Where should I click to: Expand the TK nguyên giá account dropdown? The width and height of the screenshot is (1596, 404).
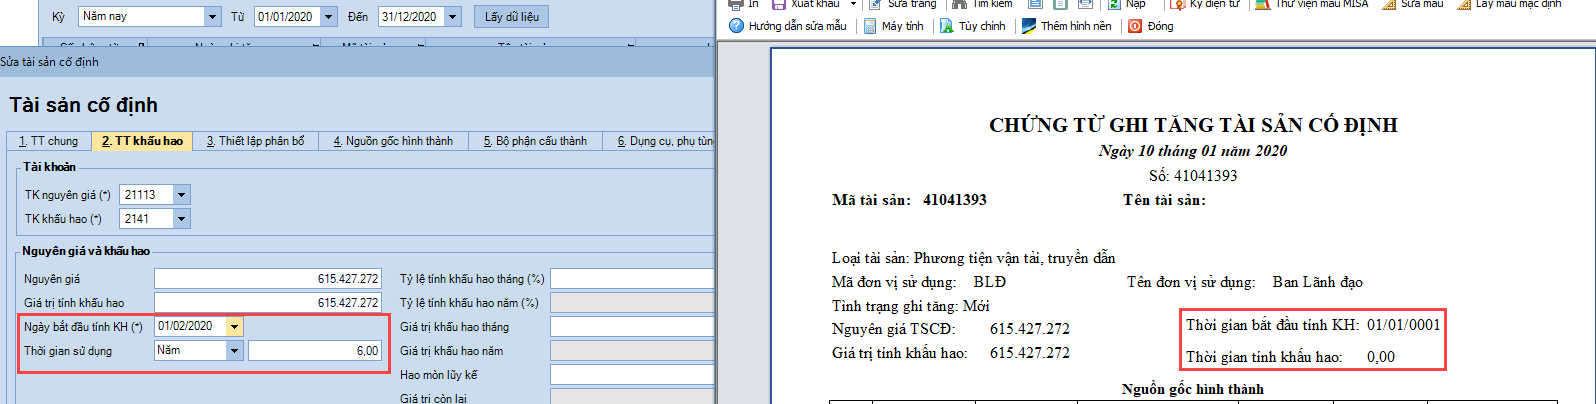(181, 195)
